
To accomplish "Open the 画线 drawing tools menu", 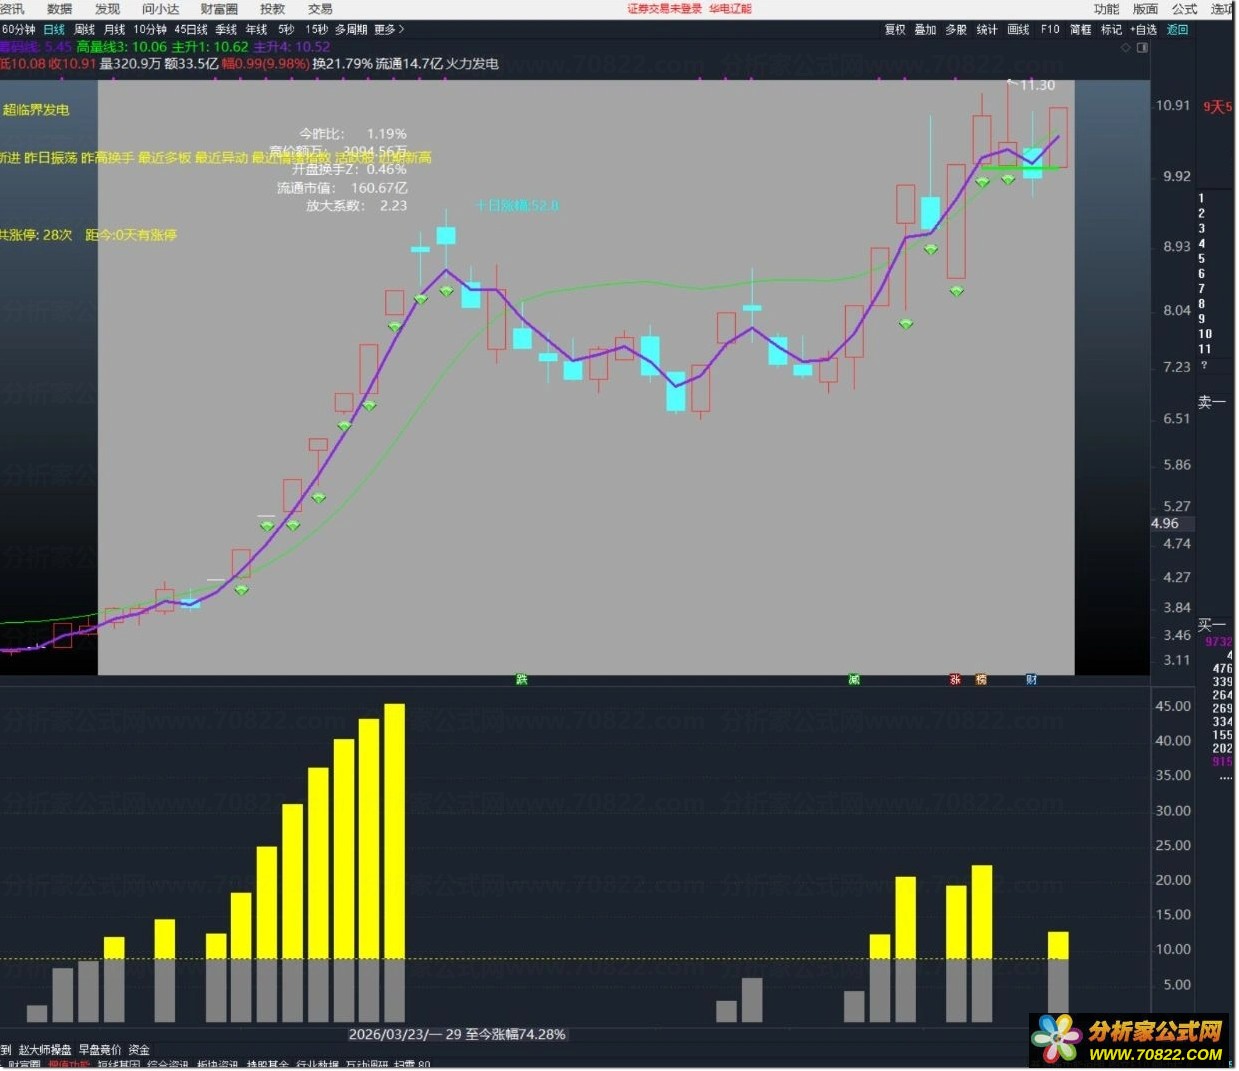I will point(1018,30).
